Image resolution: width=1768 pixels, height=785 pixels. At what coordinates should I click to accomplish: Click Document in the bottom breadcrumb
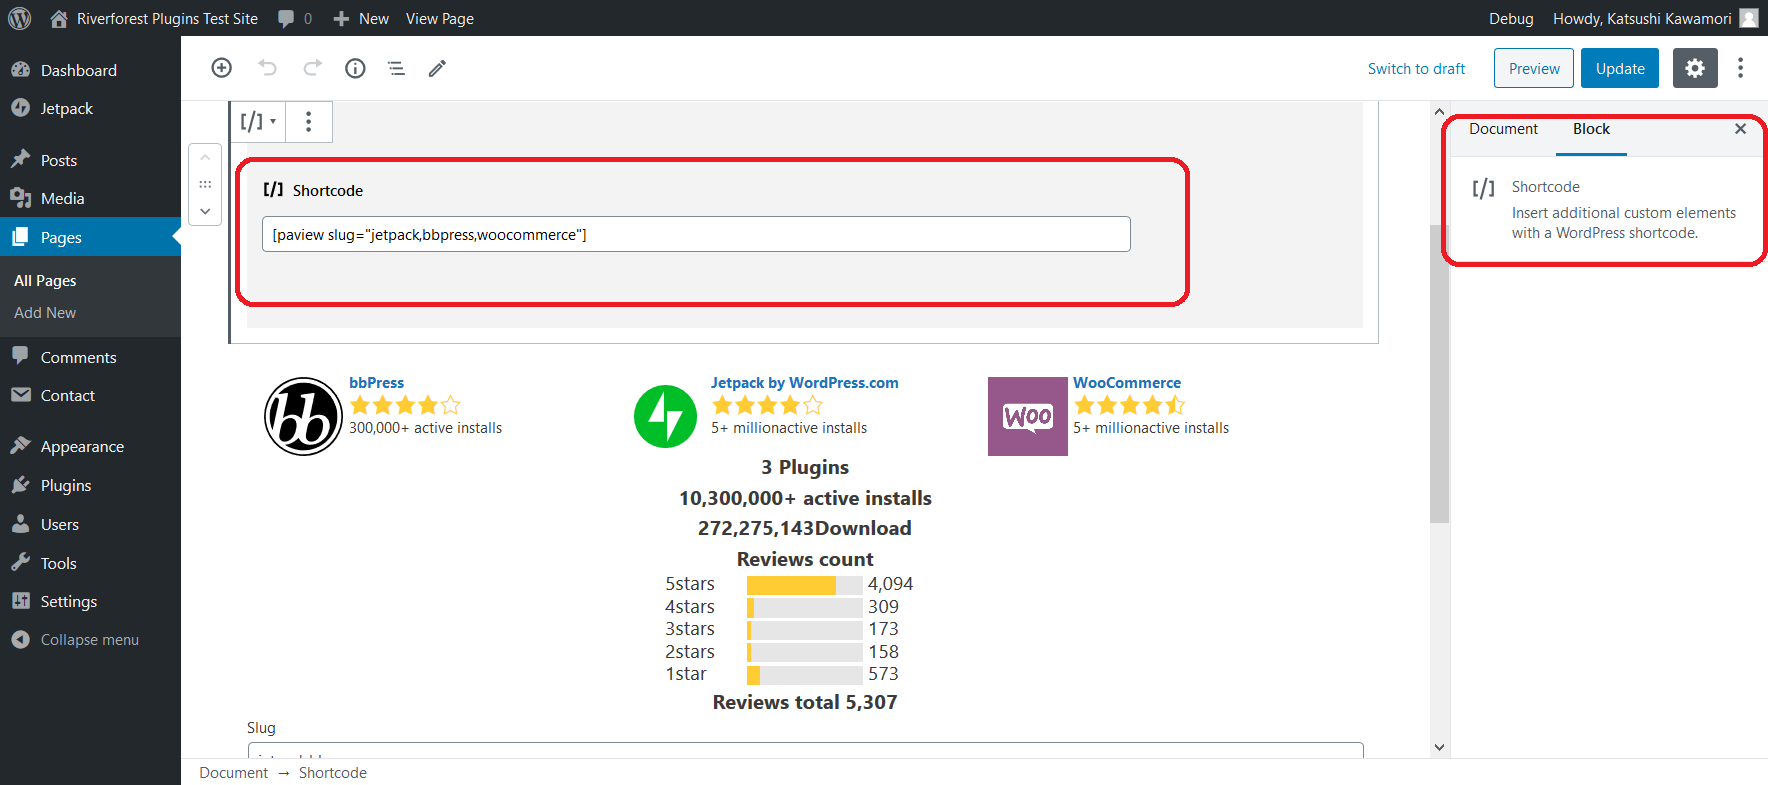pyautogui.click(x=233, y=773)
